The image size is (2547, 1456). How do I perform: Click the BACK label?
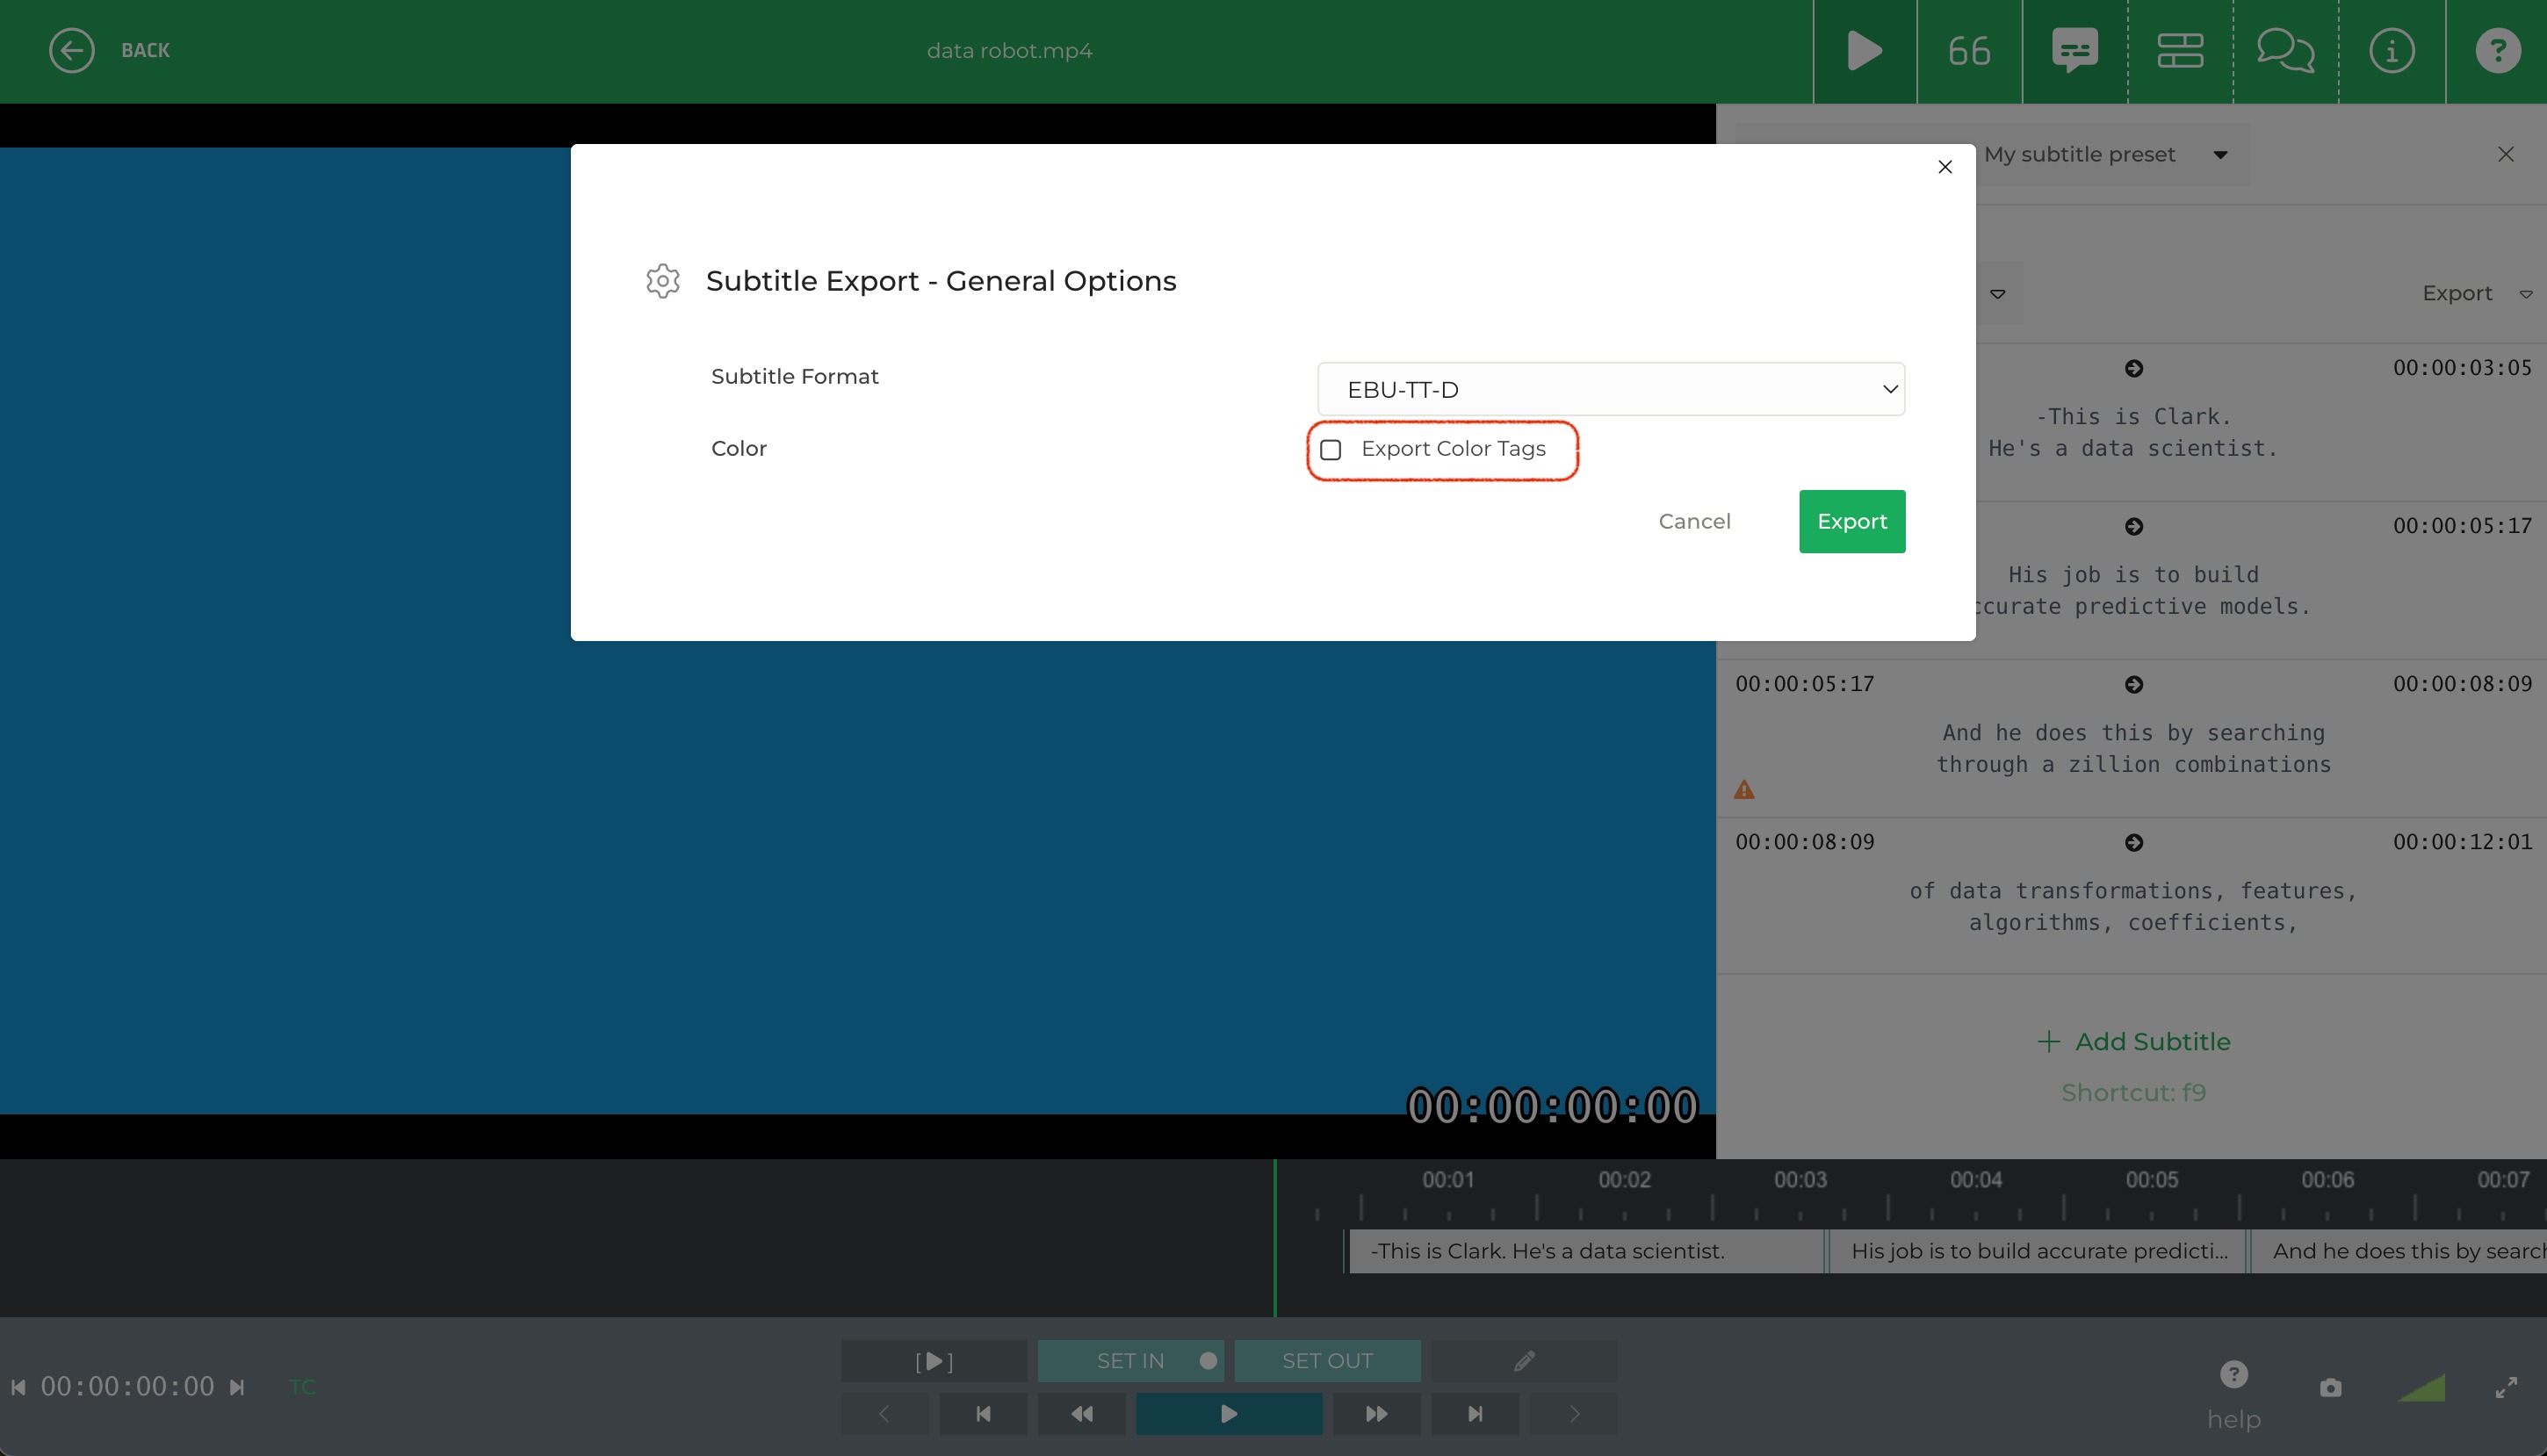[x=145, y=50]
